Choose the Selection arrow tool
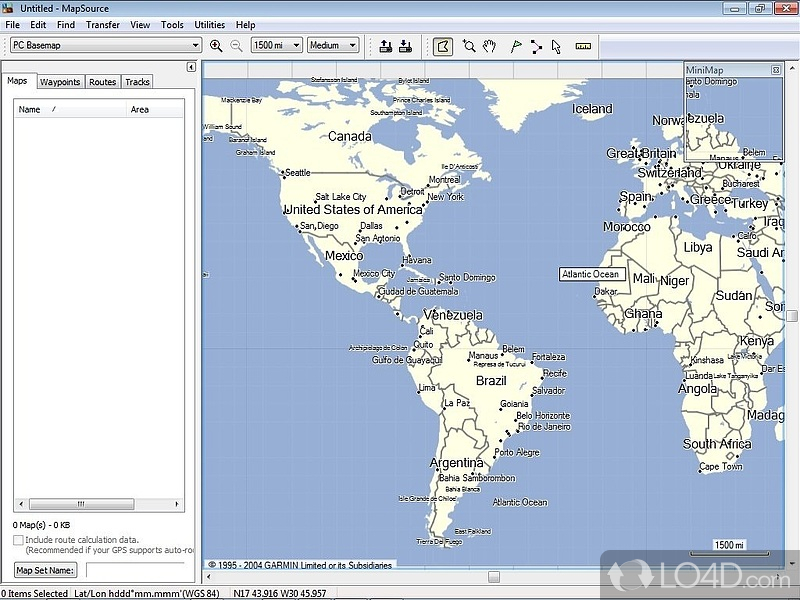 tap(557, 45)
